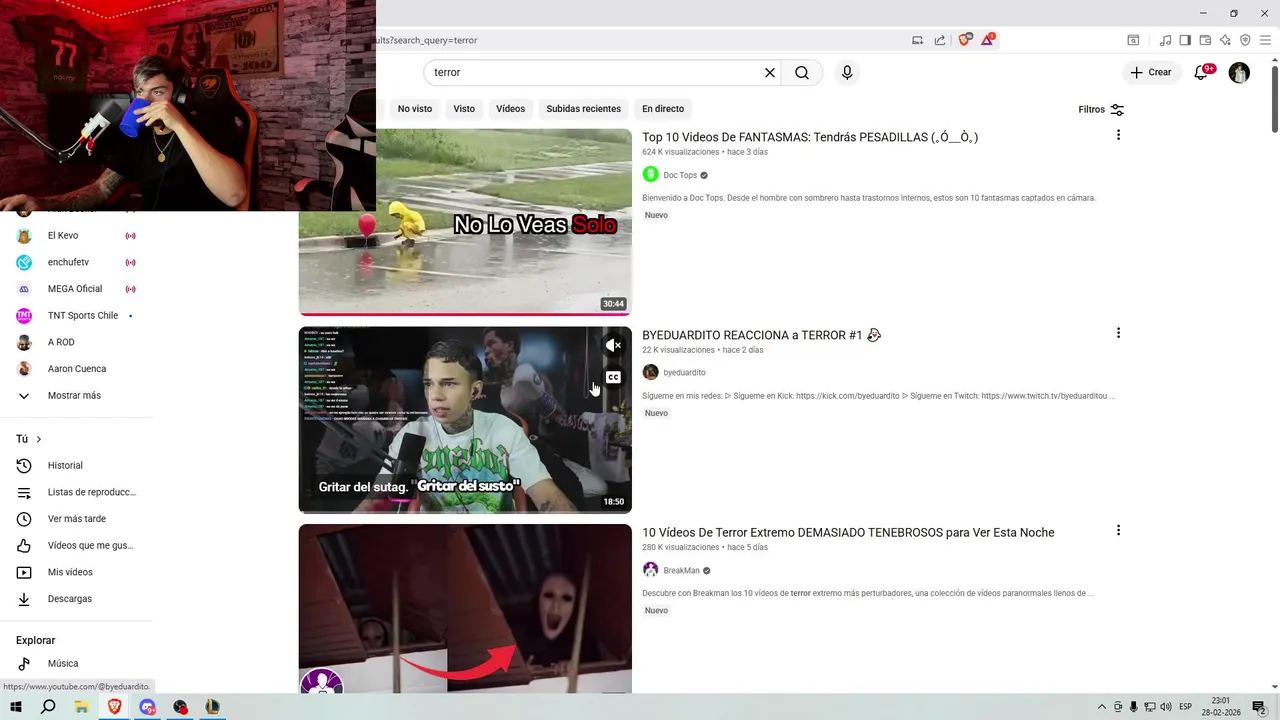Click the Brave Shields lion icon in address bar
Viewport: 1280px width, 720px height.
[x=964, y=40]
